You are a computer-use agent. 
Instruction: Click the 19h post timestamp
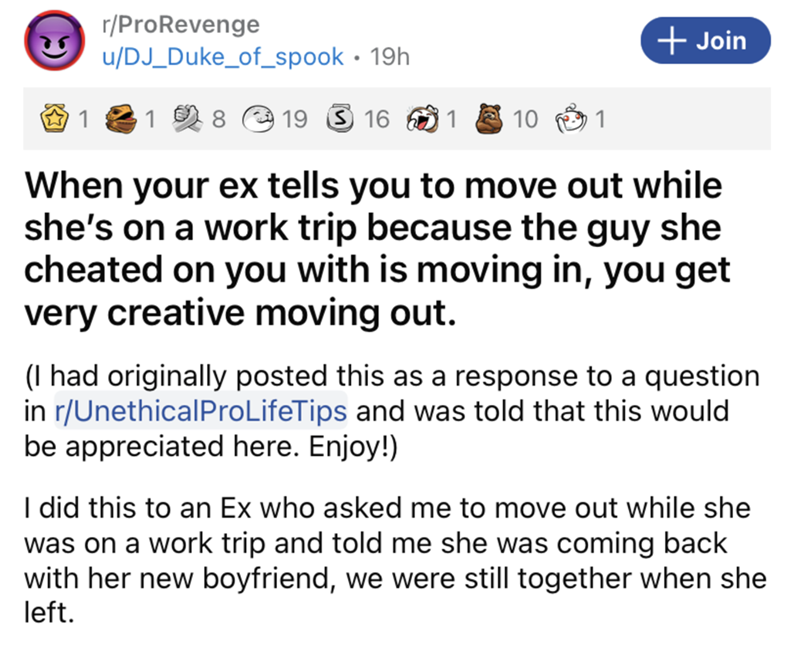(x=390, y=57)
